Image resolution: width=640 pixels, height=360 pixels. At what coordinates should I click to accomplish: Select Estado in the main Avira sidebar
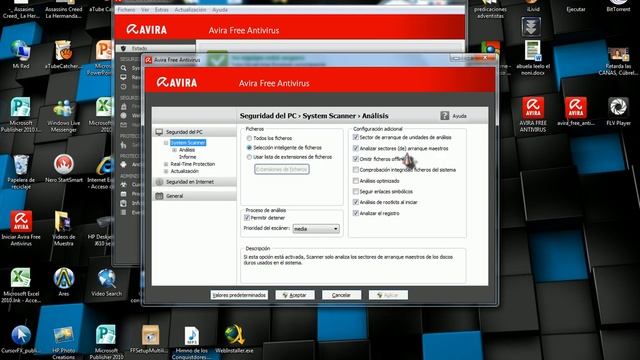coord(155,48)
